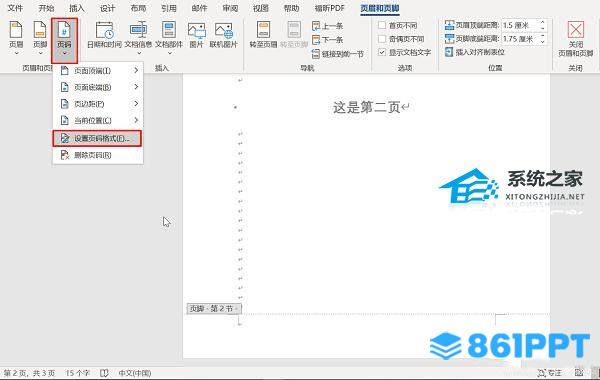Viewport: 600px width, 380px height.
Task: Click the 页脚底端距离 input field
Action: click(520, 39)
